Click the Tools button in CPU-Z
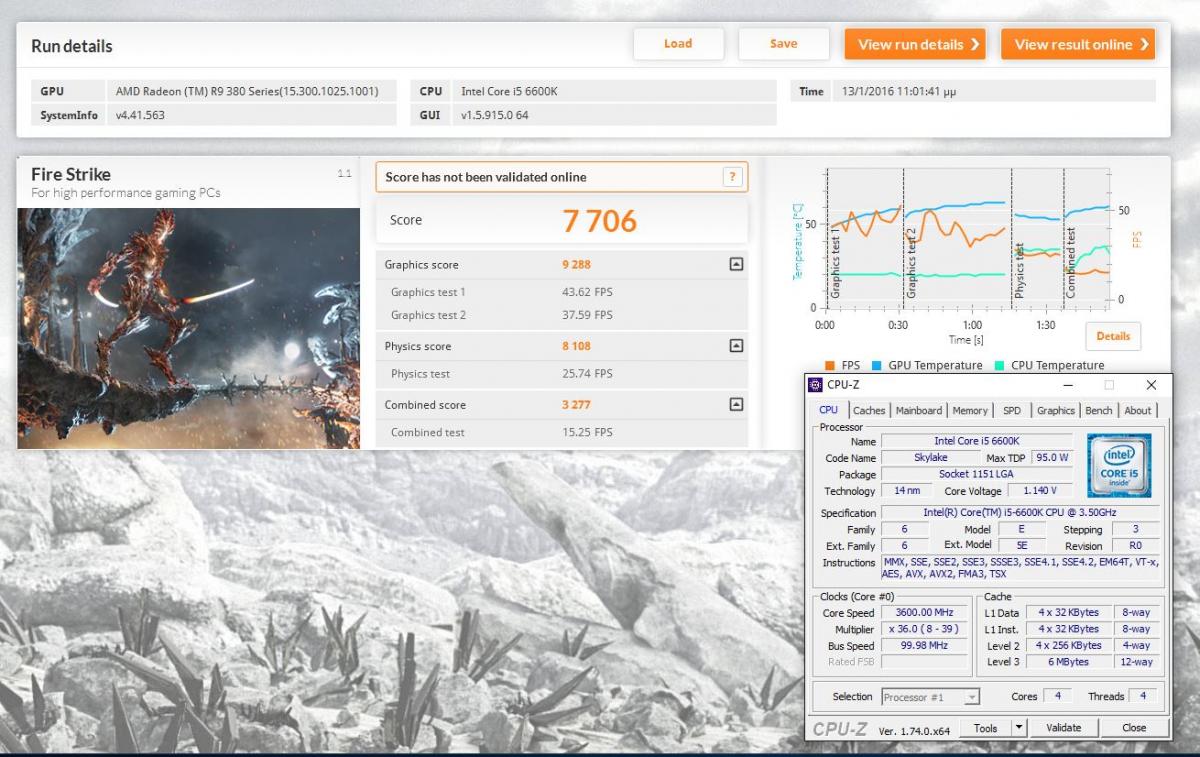The width and height of the screenshot is (1200, 757). pyautogui.click(x=986, y=728)
